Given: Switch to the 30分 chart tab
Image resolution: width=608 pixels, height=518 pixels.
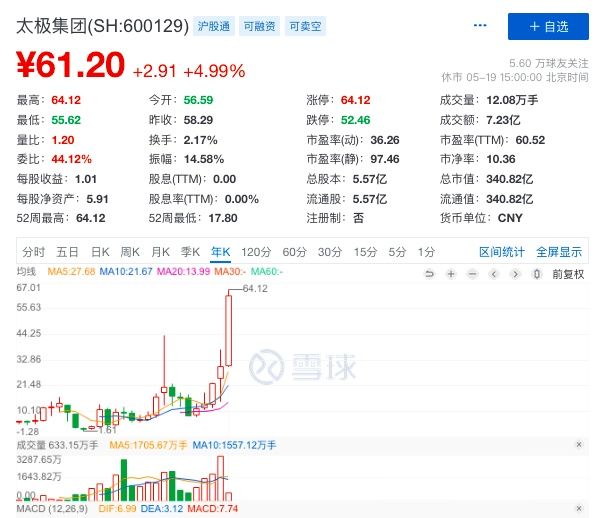Looking at the screenshot, I should [330, 252].
